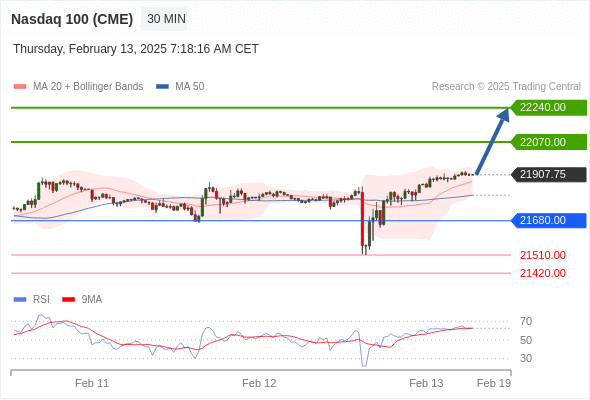Click the MA 20 + Bollinger Bands legend label
Screen dimensions: 590x400
[88, 87]
